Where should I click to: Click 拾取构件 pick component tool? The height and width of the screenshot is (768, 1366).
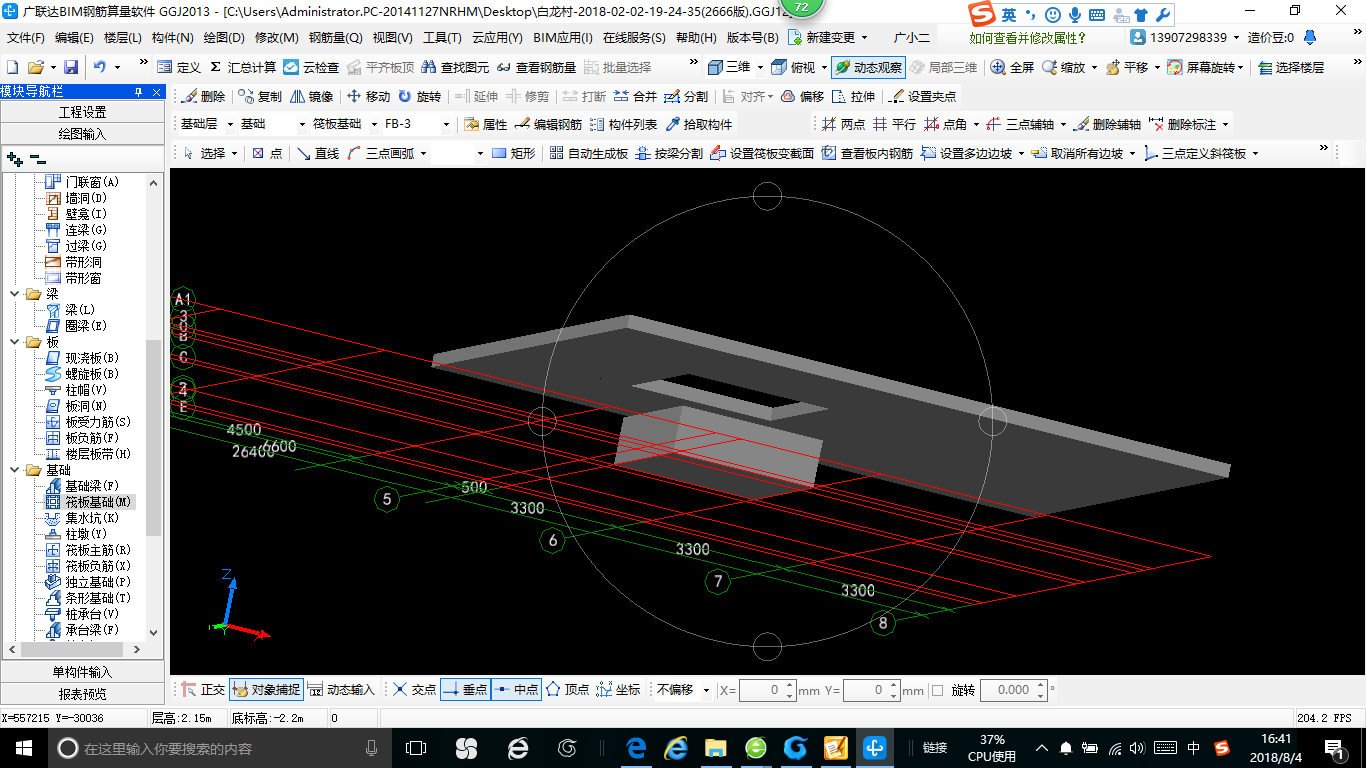pyautogui.click(x=698, y=124)
